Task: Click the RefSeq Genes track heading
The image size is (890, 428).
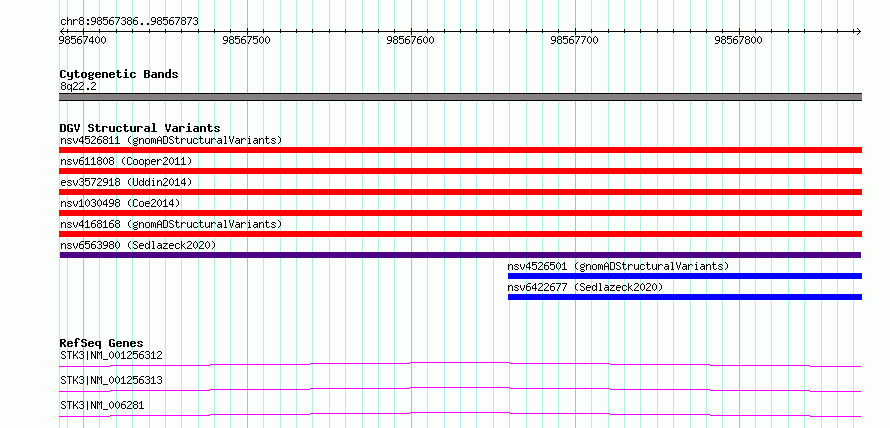Action: click(x=102, y=343)
